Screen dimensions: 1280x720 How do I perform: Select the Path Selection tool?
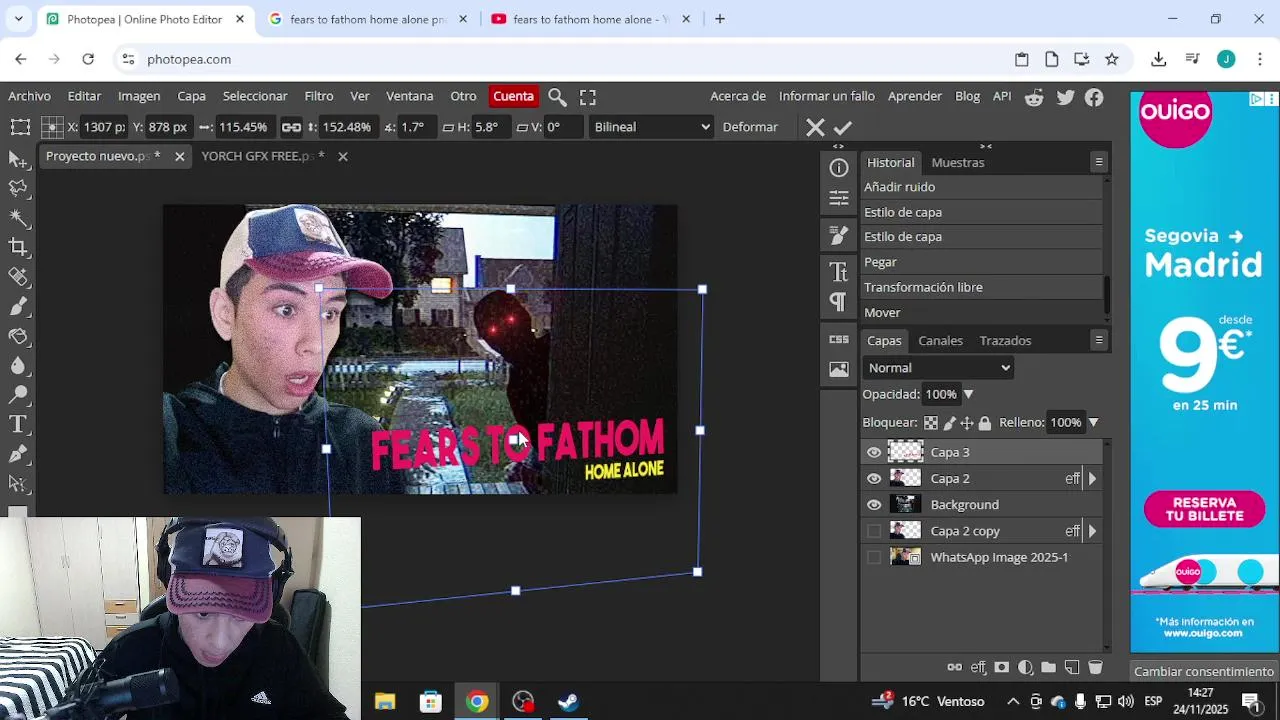coord(17,483)
